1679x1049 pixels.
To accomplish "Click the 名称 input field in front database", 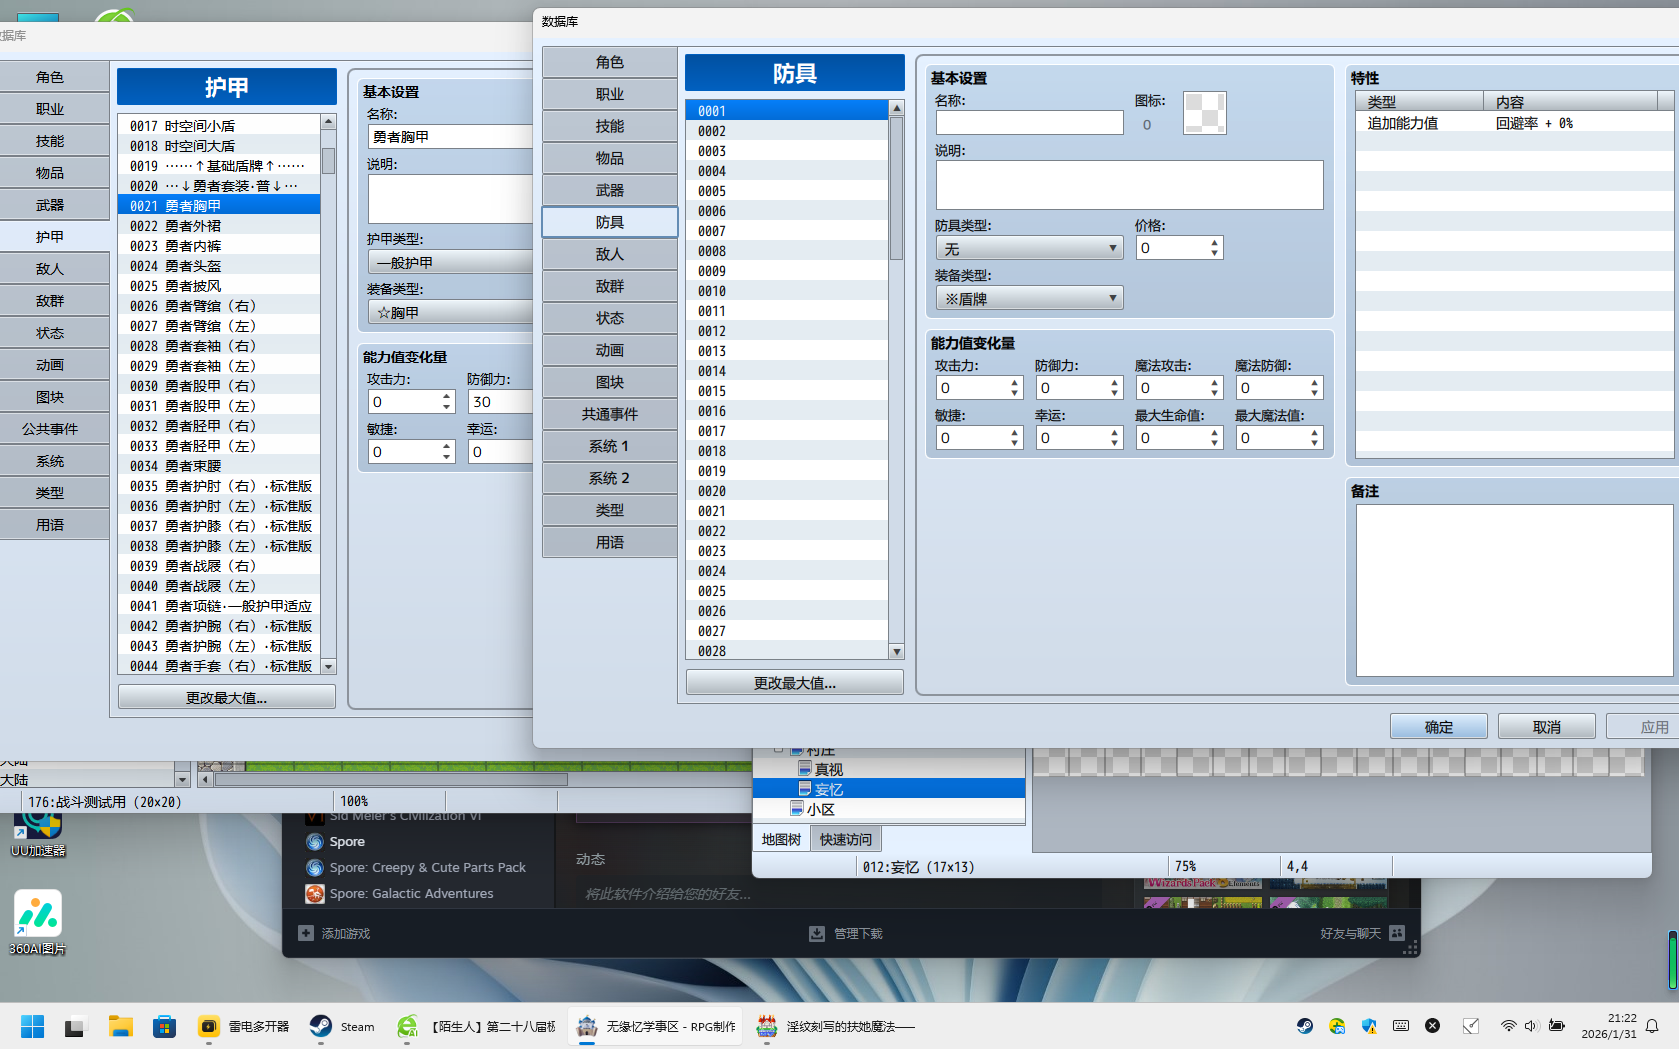I will coord(1030,123).
